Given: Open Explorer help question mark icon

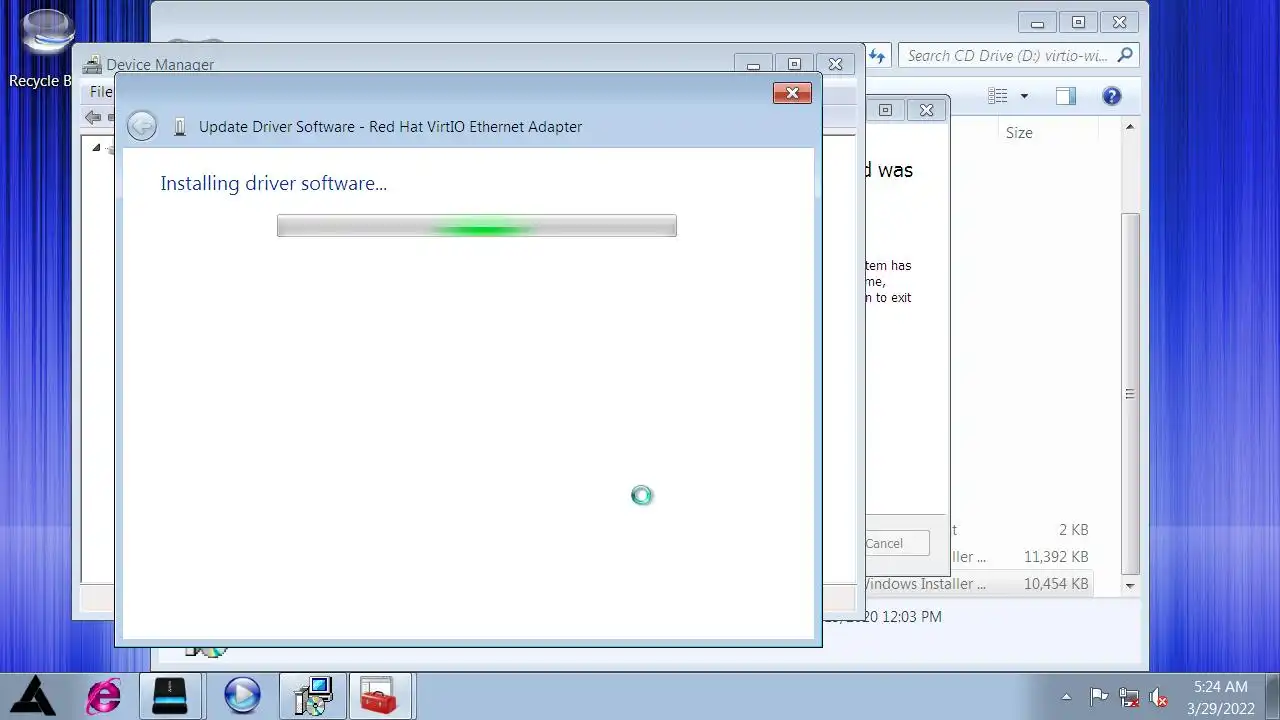Looking at the screenshot, I should 1112,96.
